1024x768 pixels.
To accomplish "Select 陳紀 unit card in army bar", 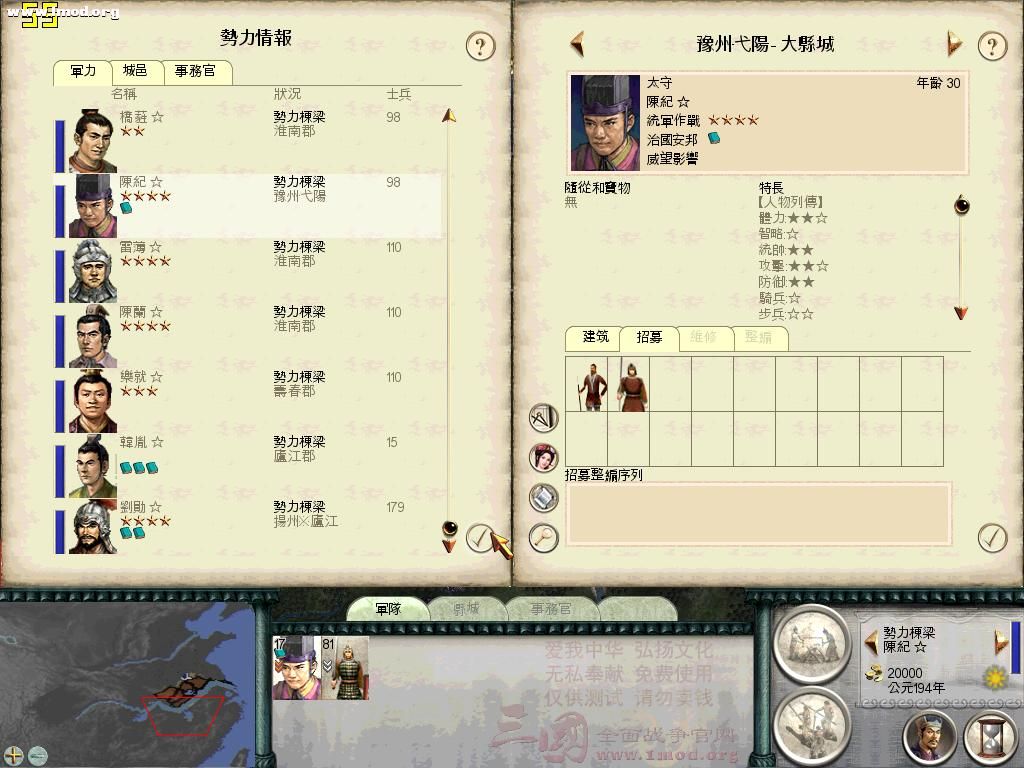I will pos(296,667).
